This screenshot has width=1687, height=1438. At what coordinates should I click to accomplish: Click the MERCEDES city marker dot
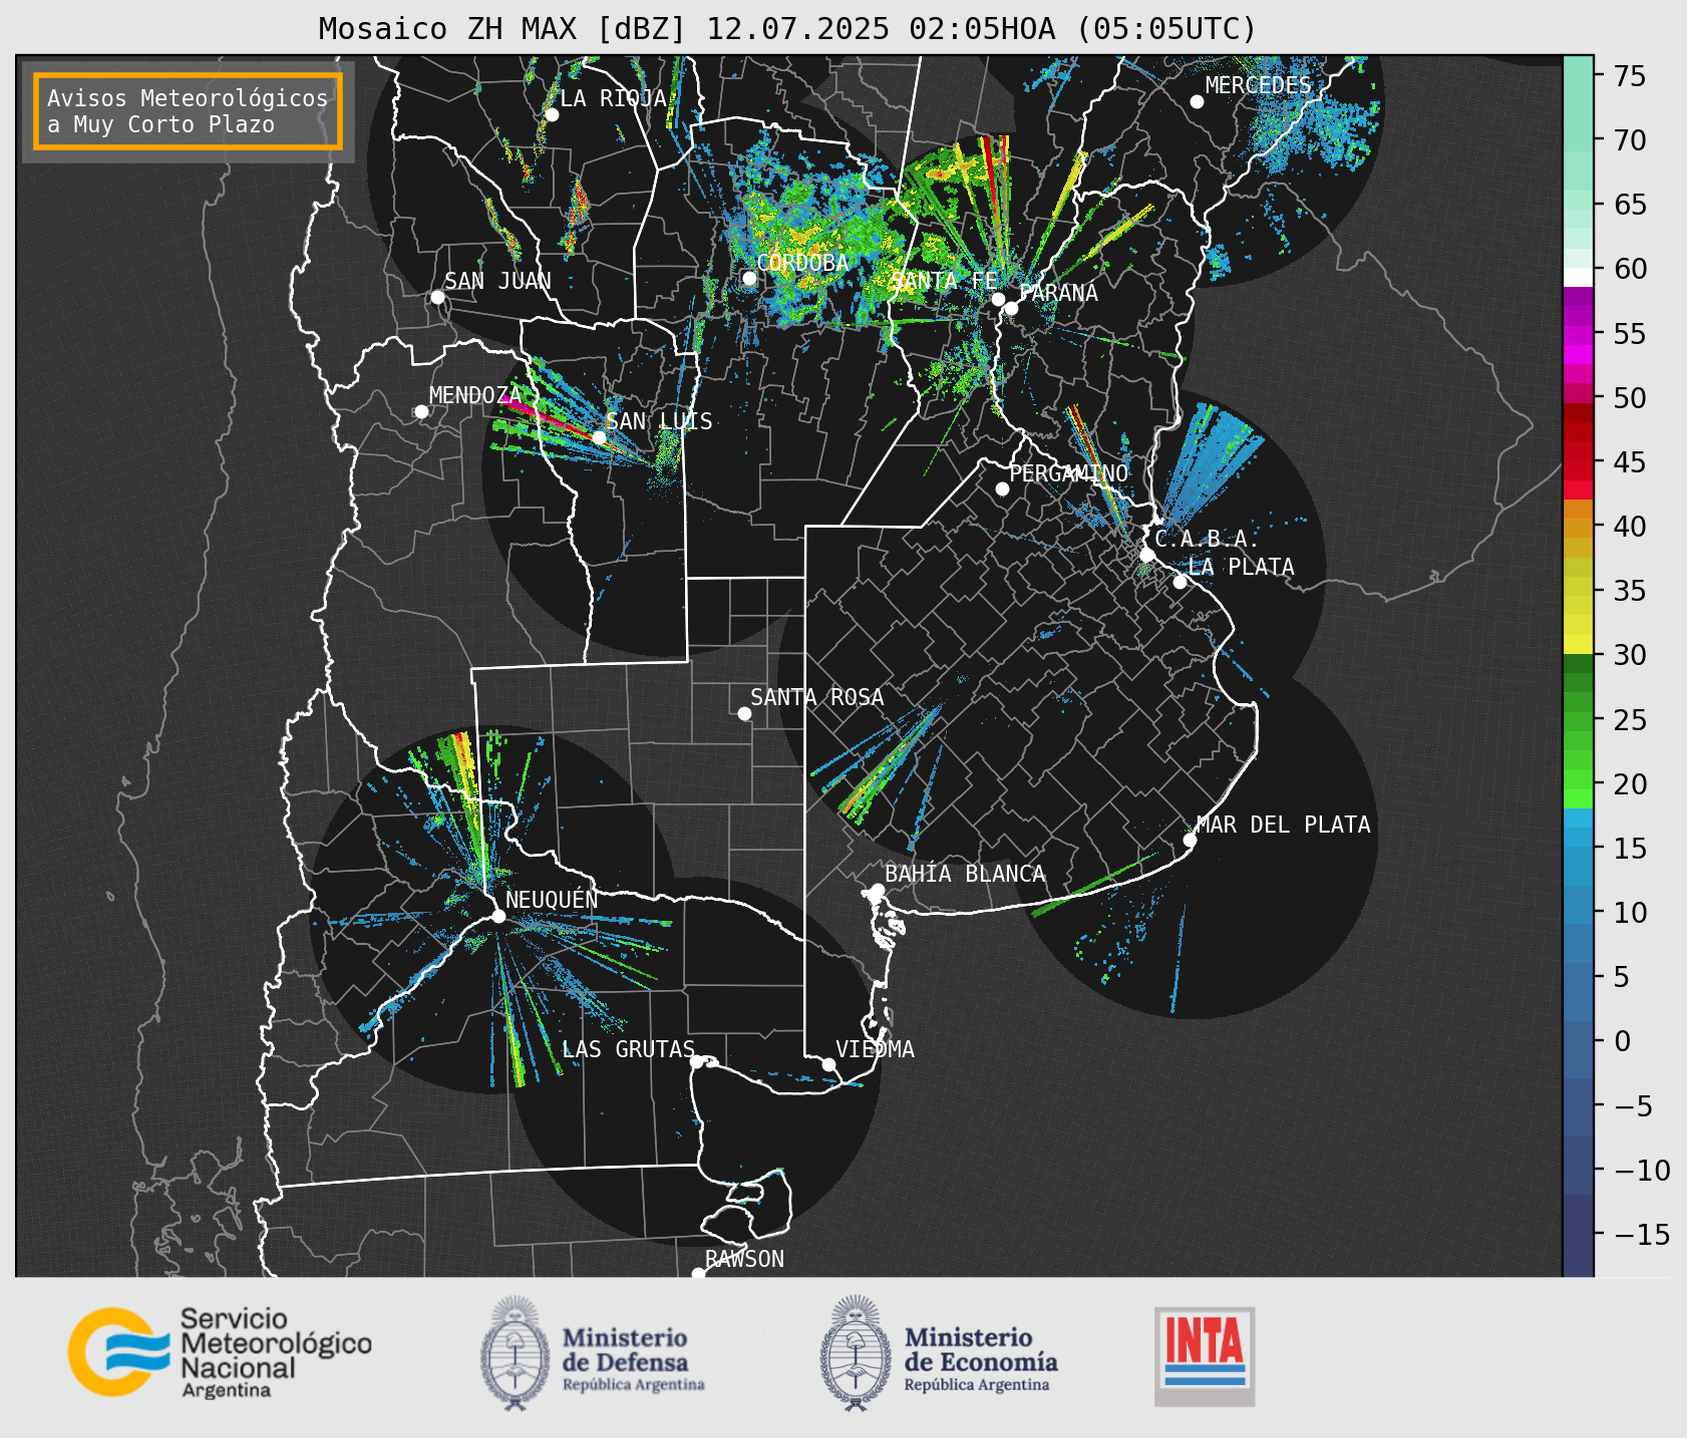[1197, 102]
